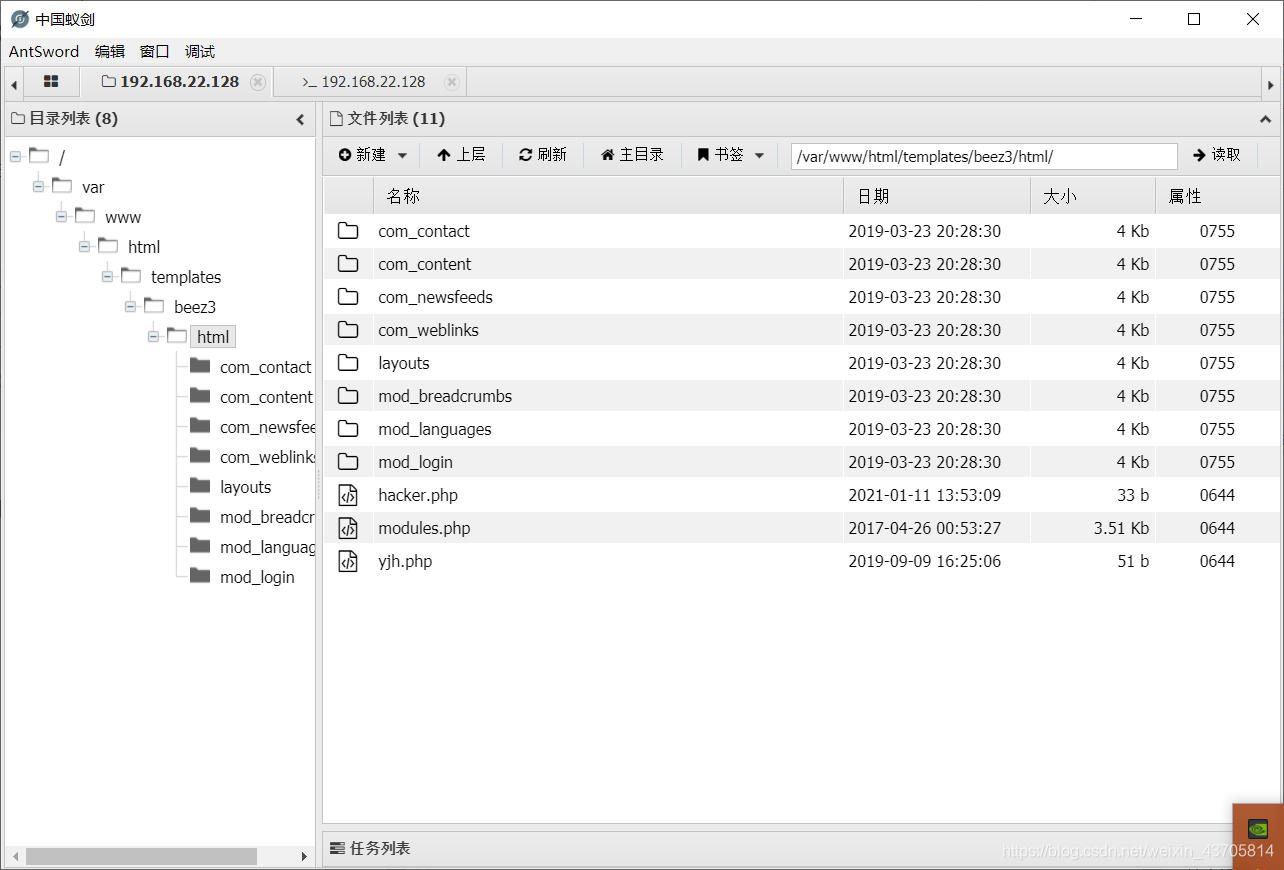Click the 3.51 Kb size cell
This screenshot has width=1284, height=870.
click(x=1121, y=528)
